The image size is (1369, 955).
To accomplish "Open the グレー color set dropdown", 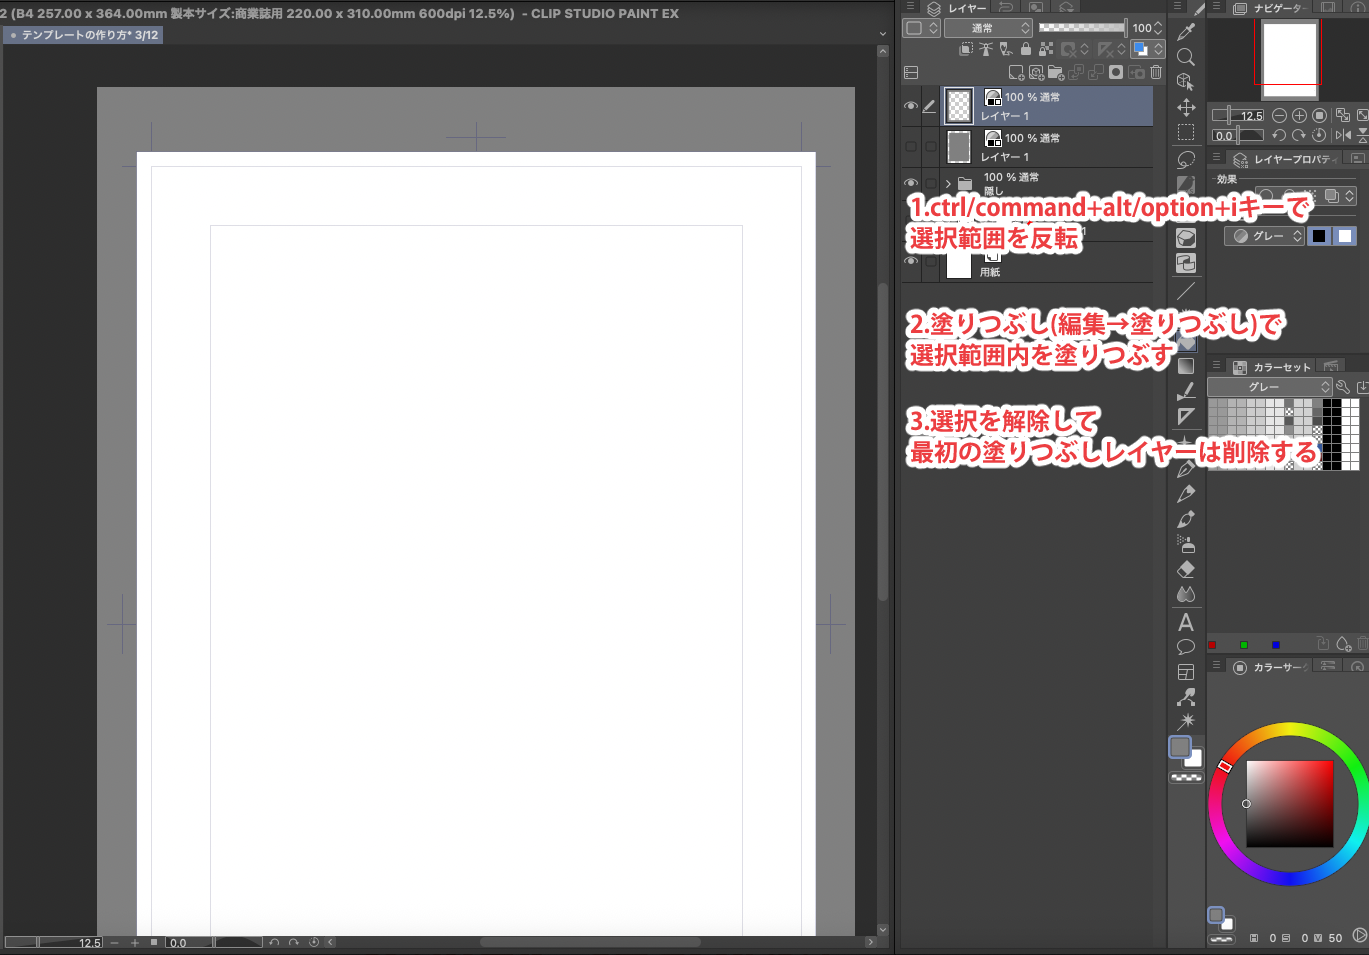I will [1269, 387].
